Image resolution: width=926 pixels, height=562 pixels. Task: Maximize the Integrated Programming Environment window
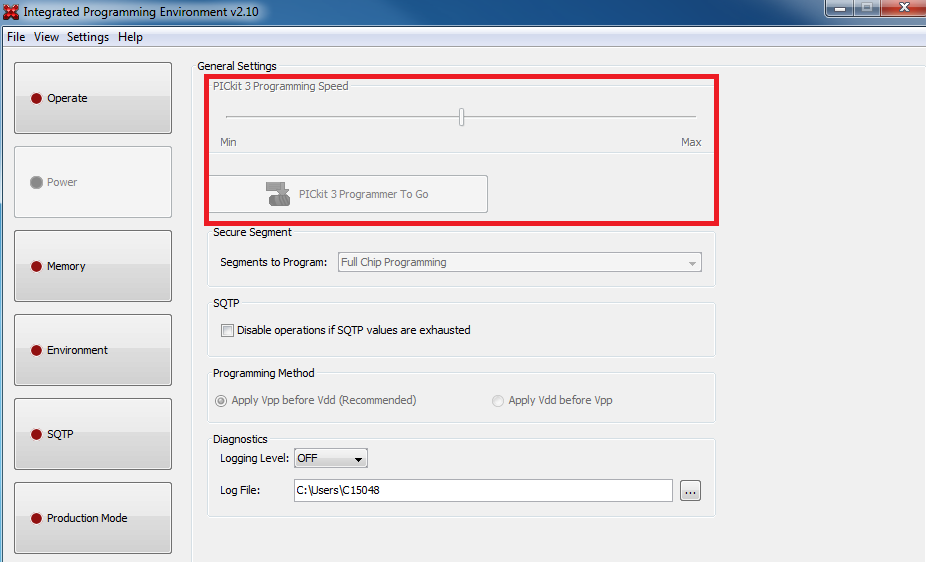867,8
